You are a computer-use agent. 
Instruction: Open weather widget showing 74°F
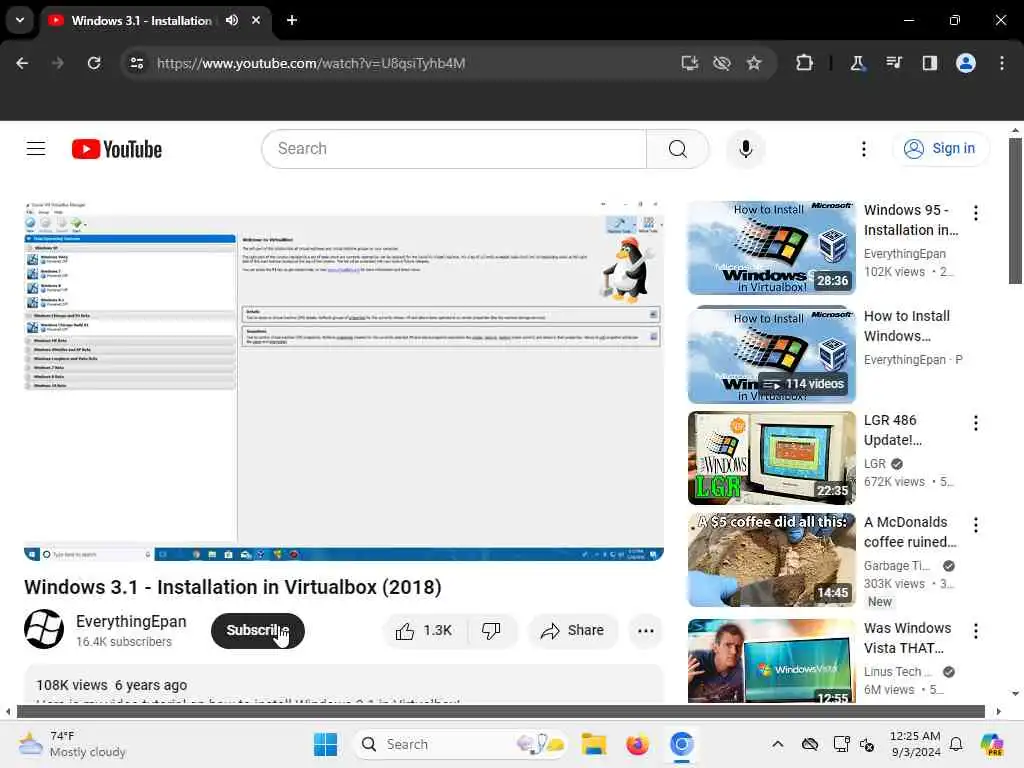point(72,744)
